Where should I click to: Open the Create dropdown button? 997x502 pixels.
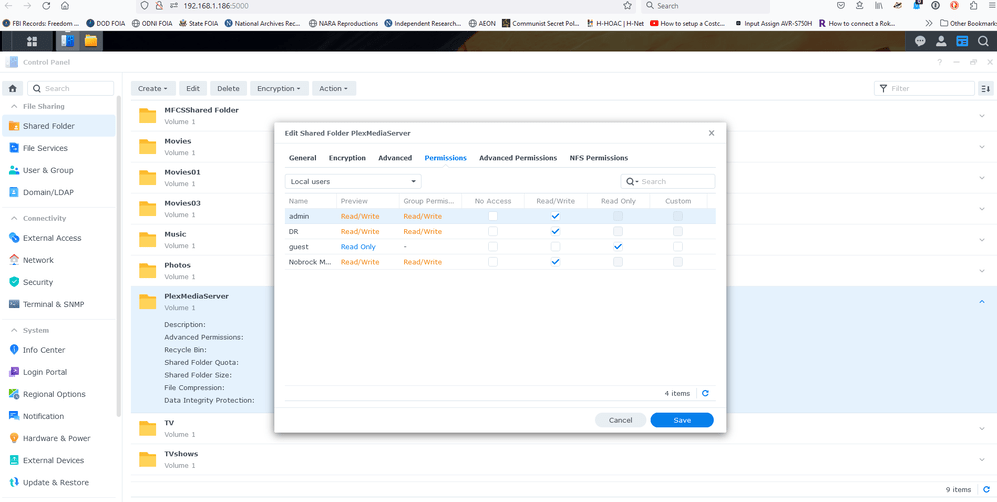(153, 88)
